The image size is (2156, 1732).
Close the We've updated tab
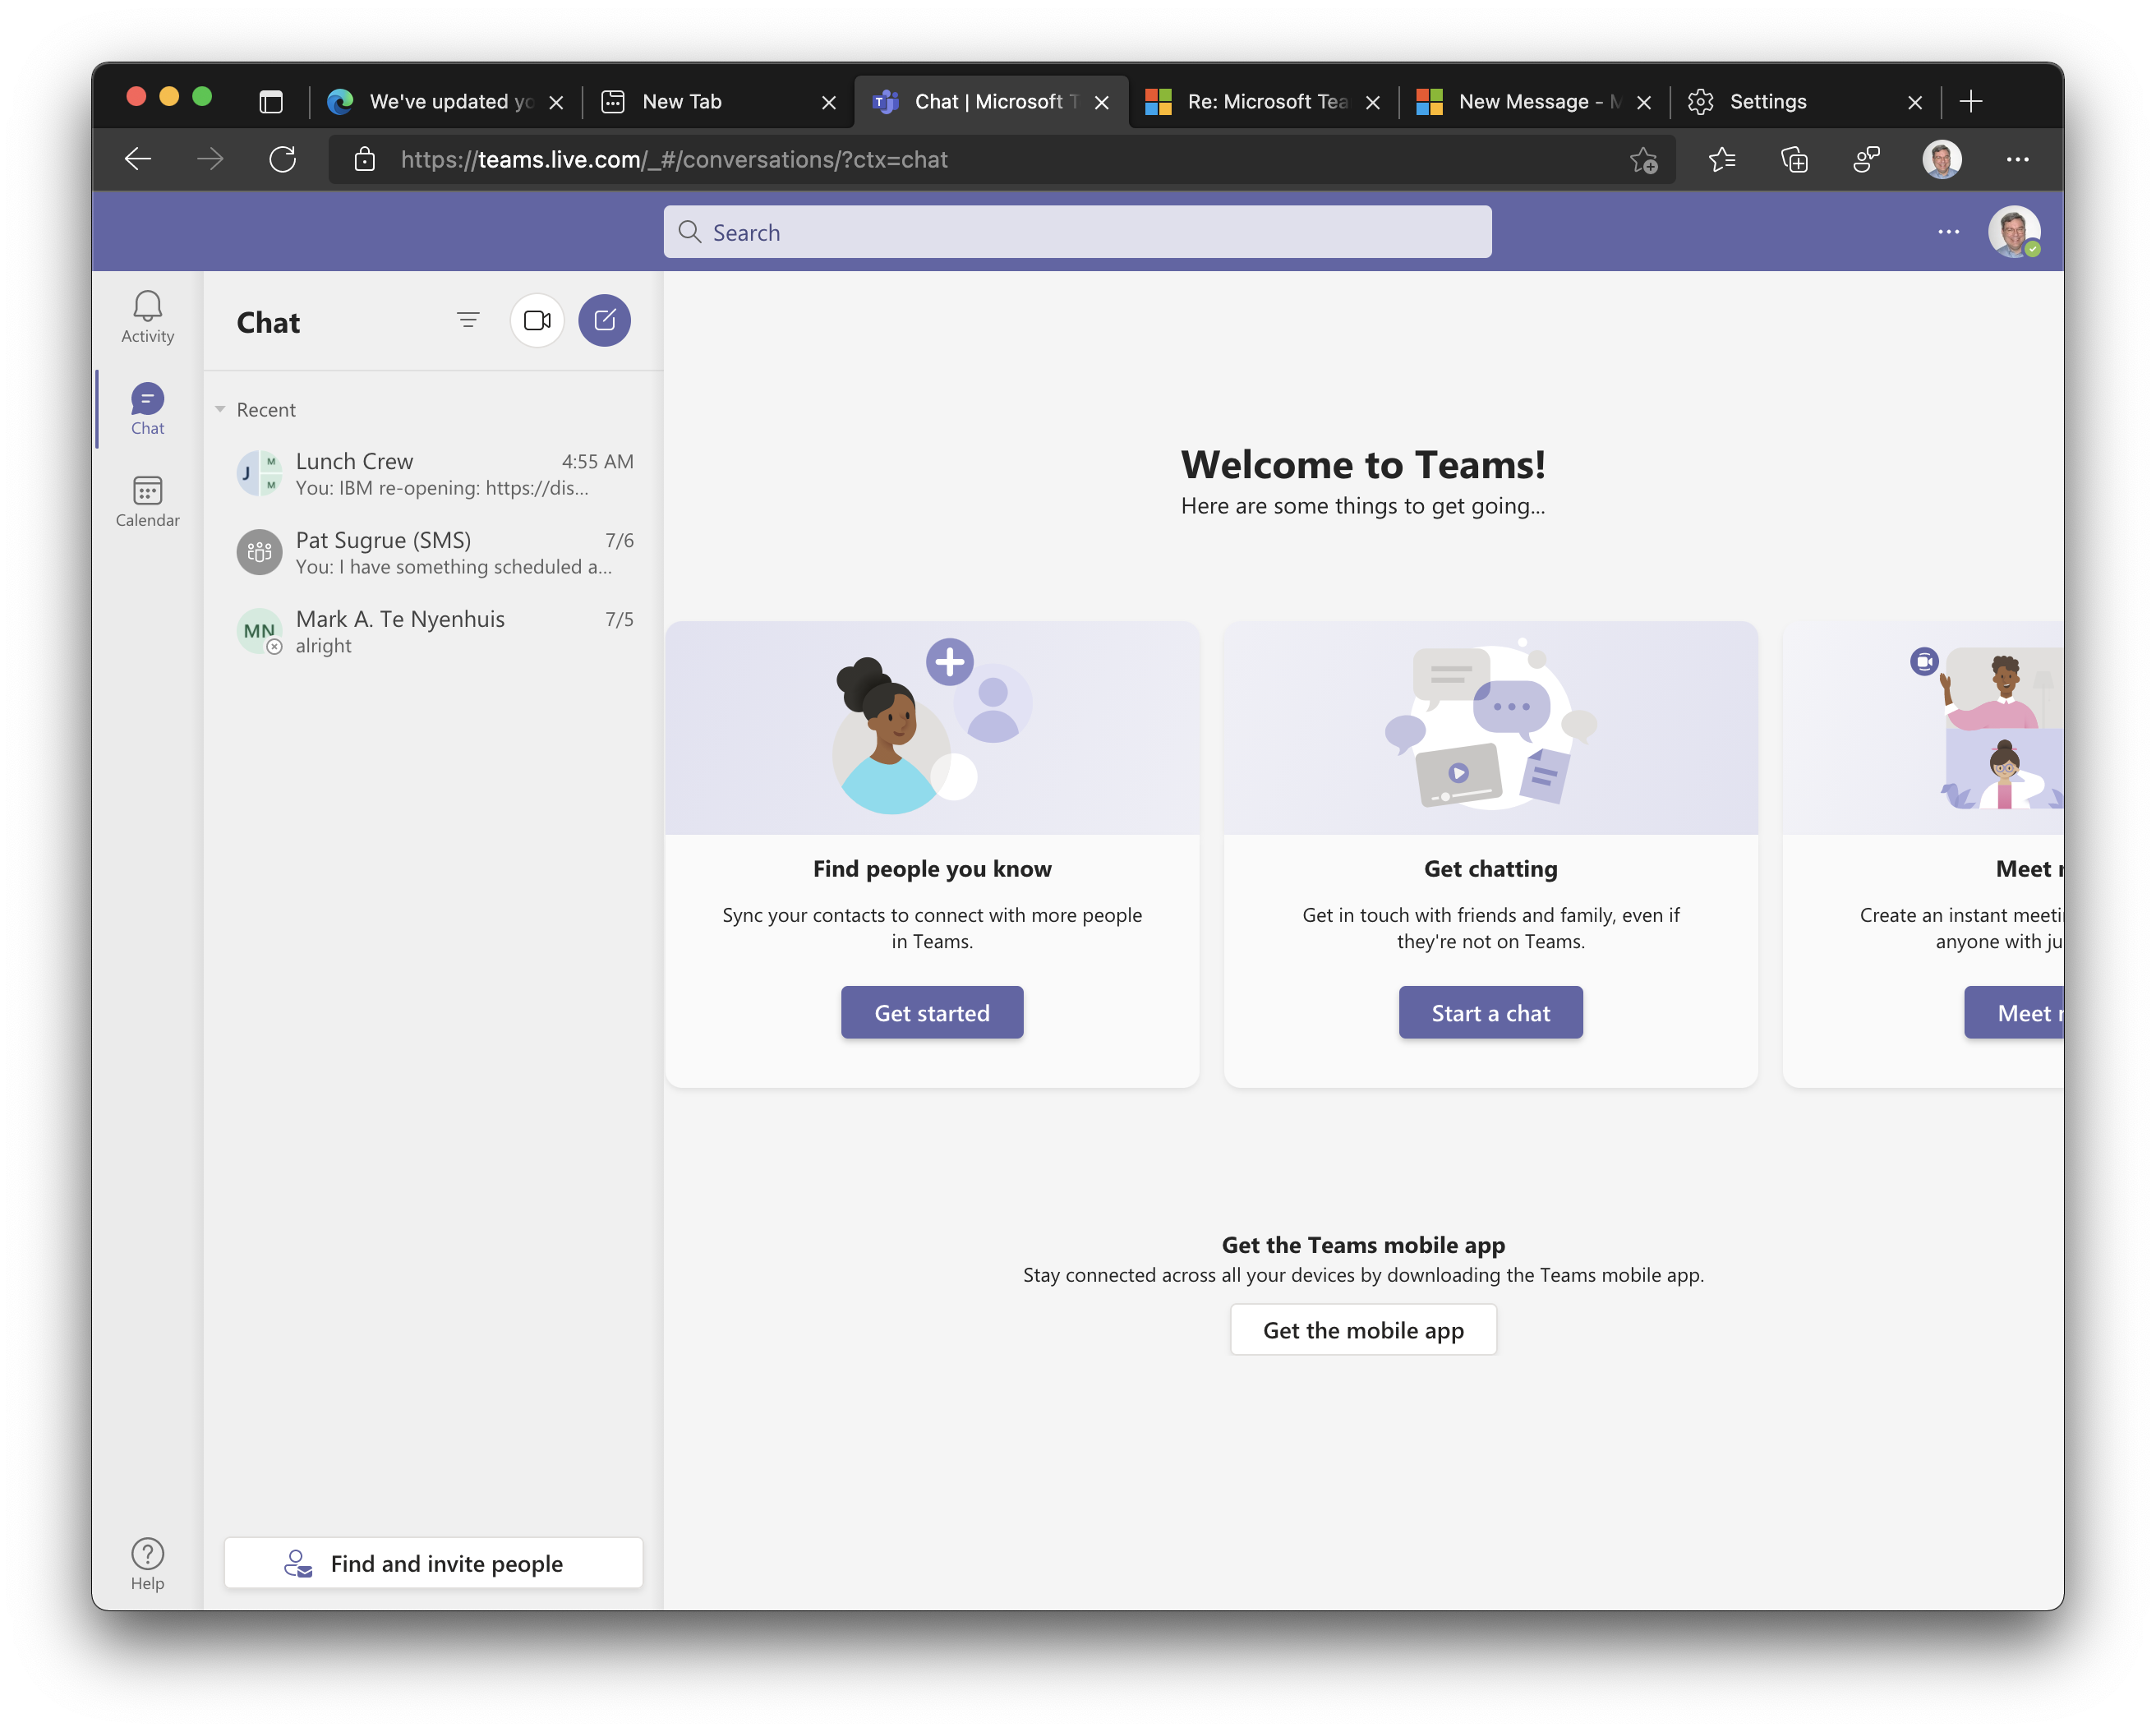coord(557,102)
